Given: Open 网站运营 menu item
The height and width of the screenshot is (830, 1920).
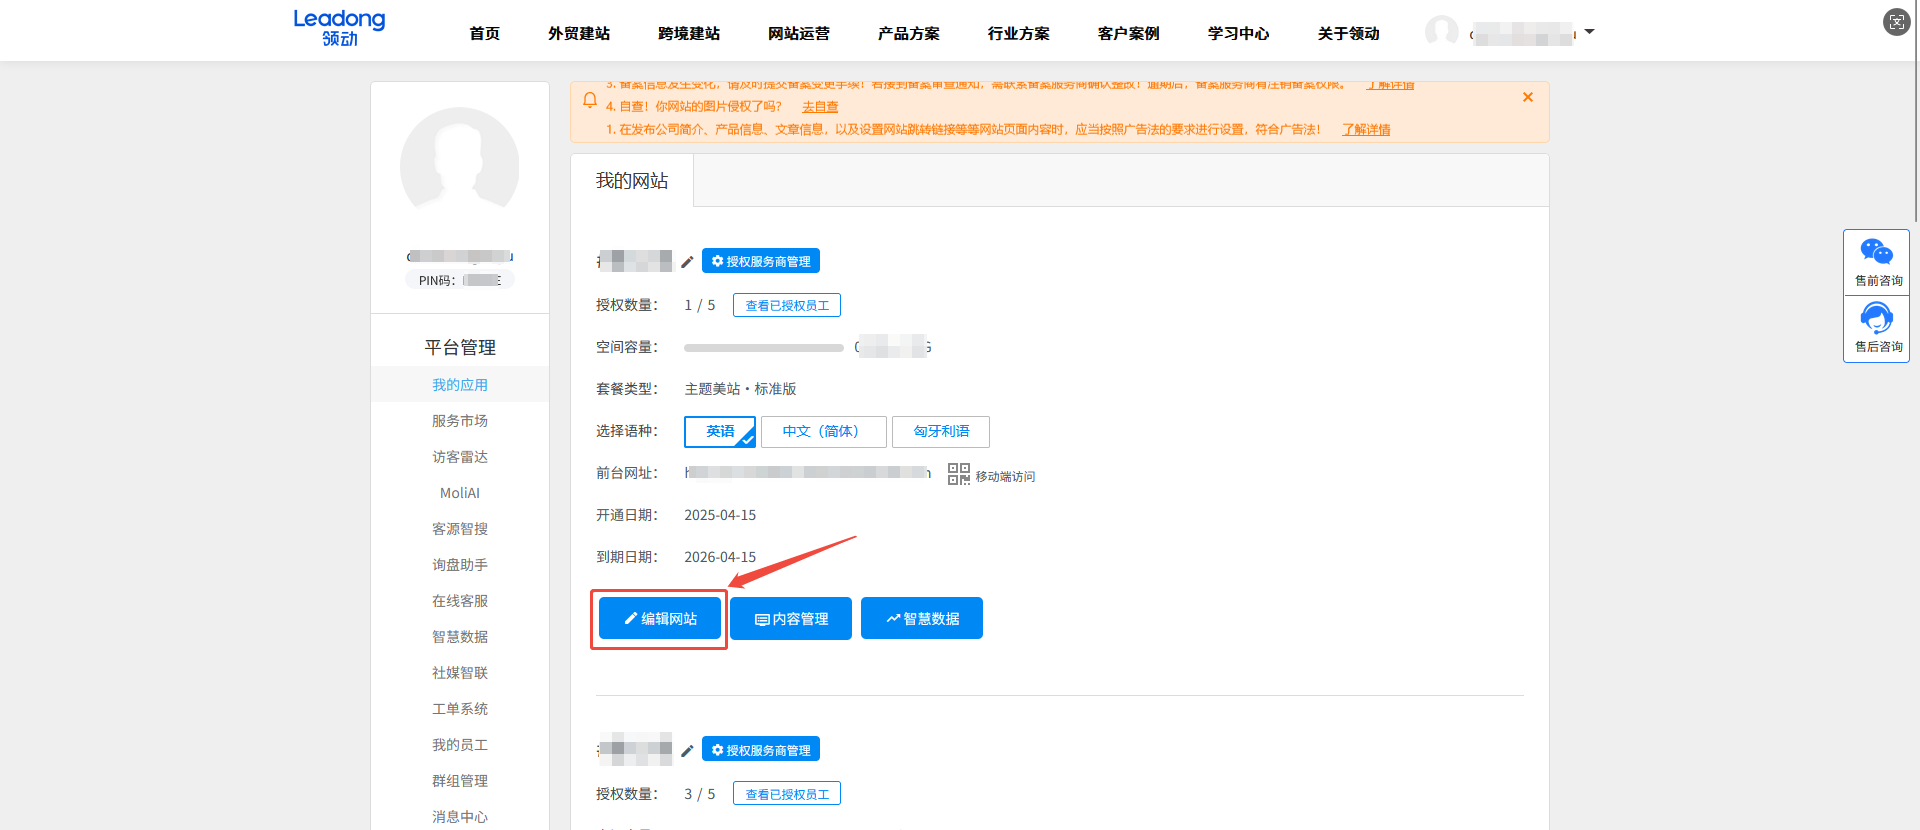Looking at the screenshot, I should 799,33.
